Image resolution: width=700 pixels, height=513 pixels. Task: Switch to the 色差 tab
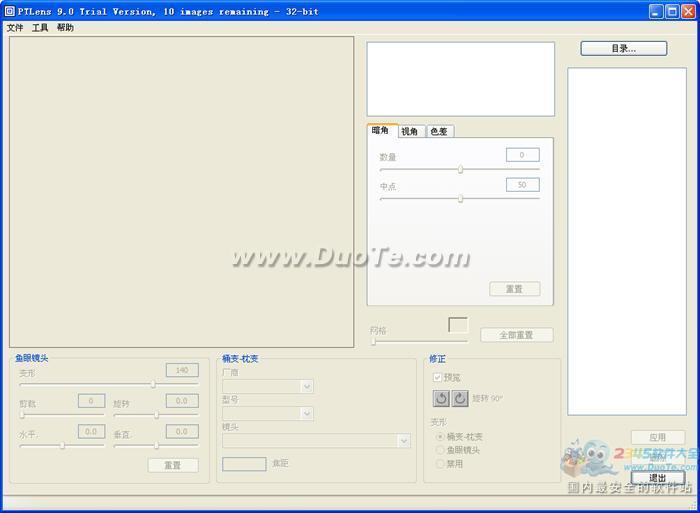[439, 131]
